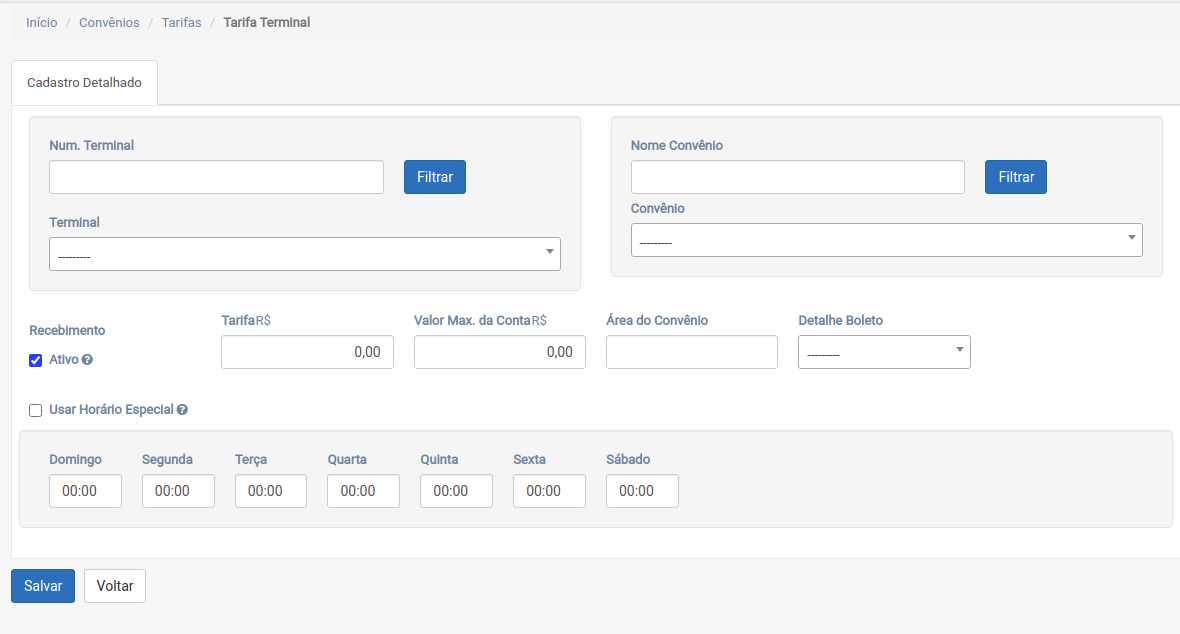Click help icon beside Usar Horário Especial
Image resolution: width=1180 pixels, height=634 pixels.
point(182,410)
